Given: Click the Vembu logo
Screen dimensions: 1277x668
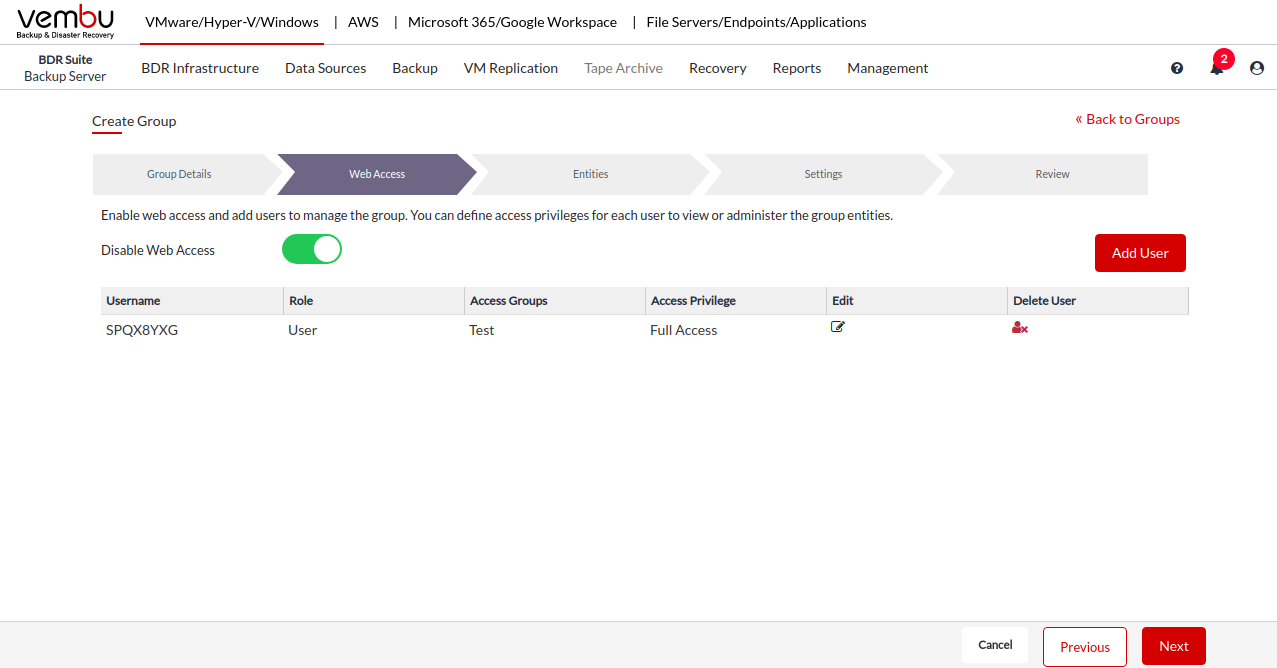Looking at the screenshot, I should pos(66,22).
